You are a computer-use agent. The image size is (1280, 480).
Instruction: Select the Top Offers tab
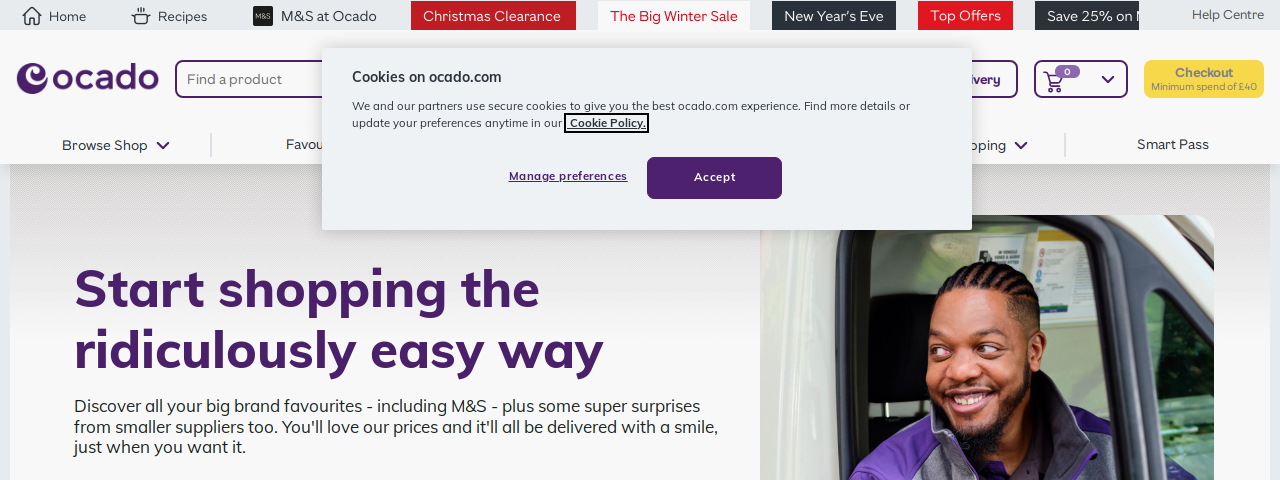[965, 16]
